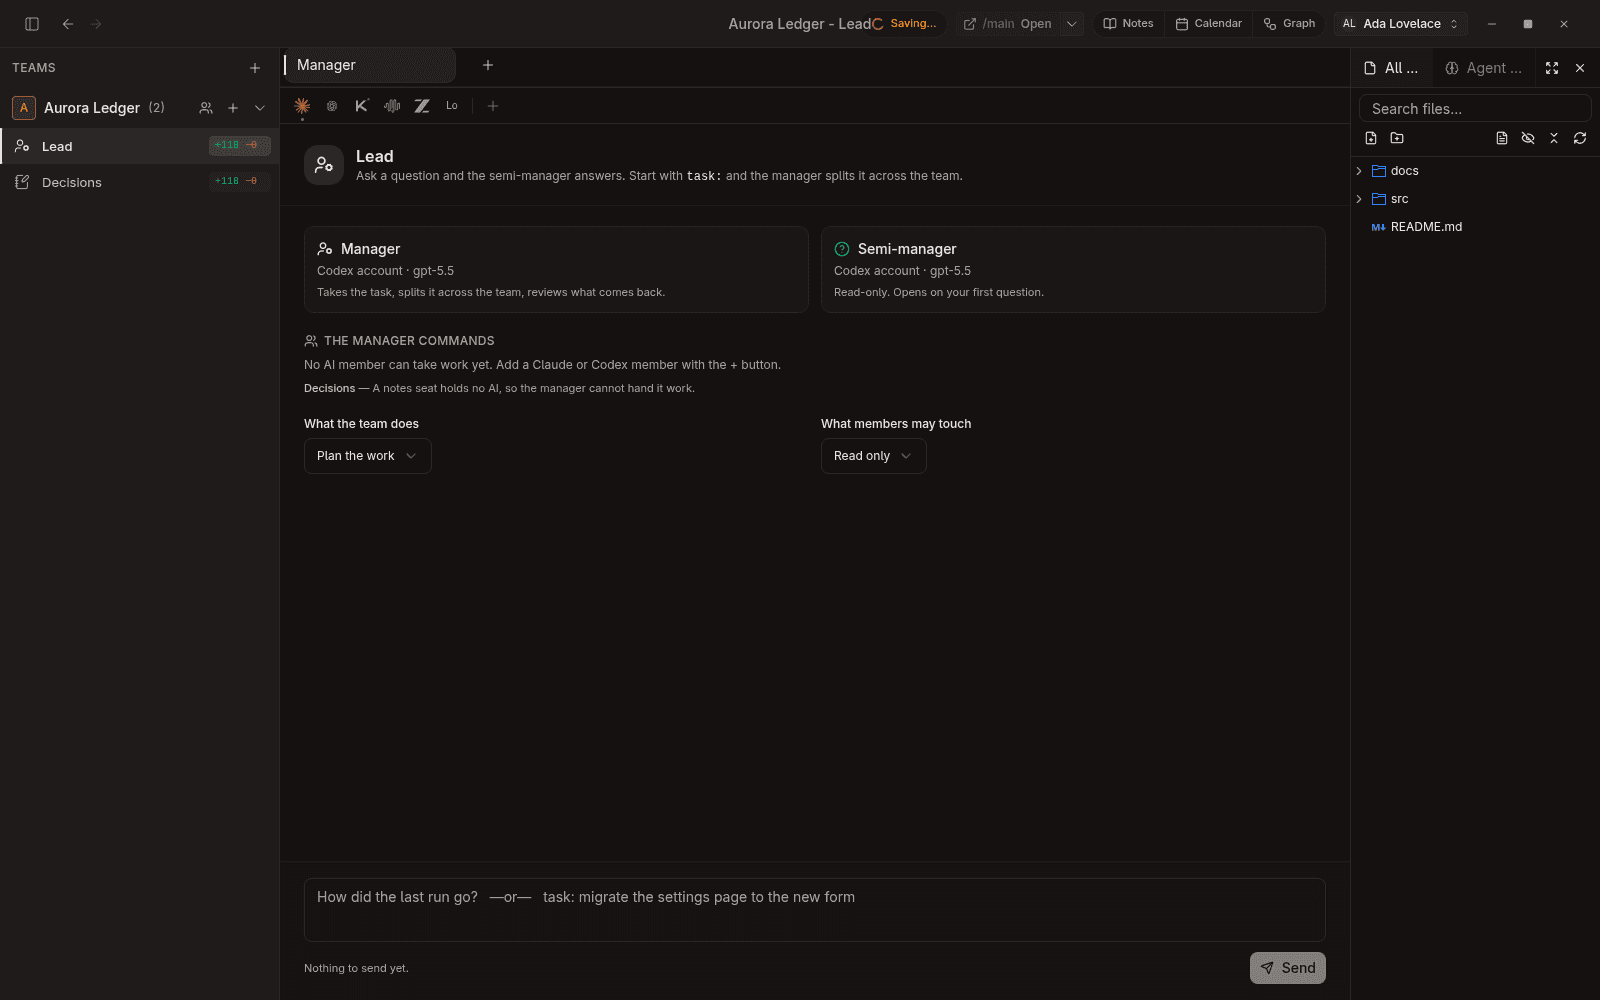Open the 'What the team does' dropdown
1600x1000 pixels.
368,456
